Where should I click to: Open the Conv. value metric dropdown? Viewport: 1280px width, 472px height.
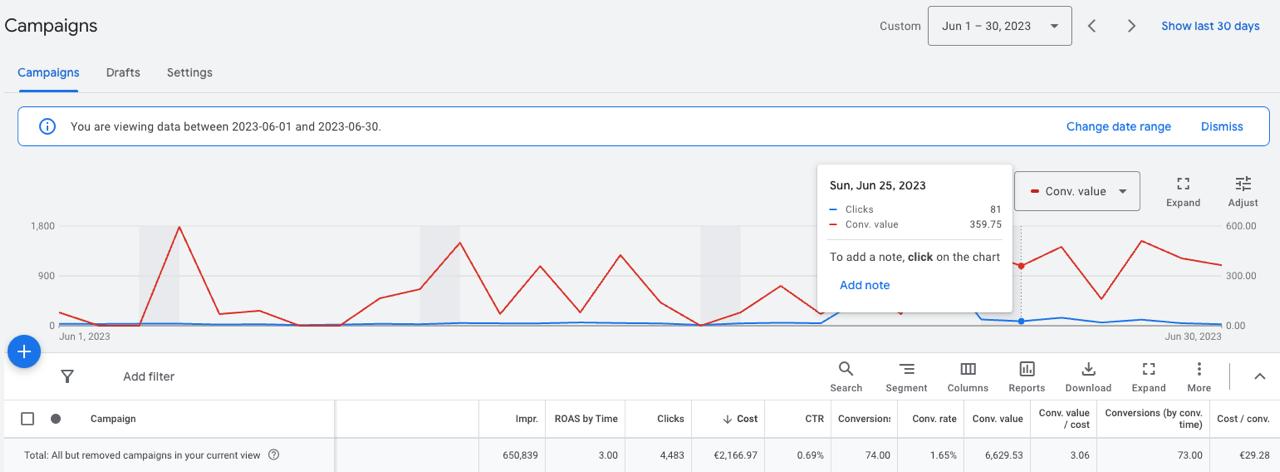point(1077,191)
